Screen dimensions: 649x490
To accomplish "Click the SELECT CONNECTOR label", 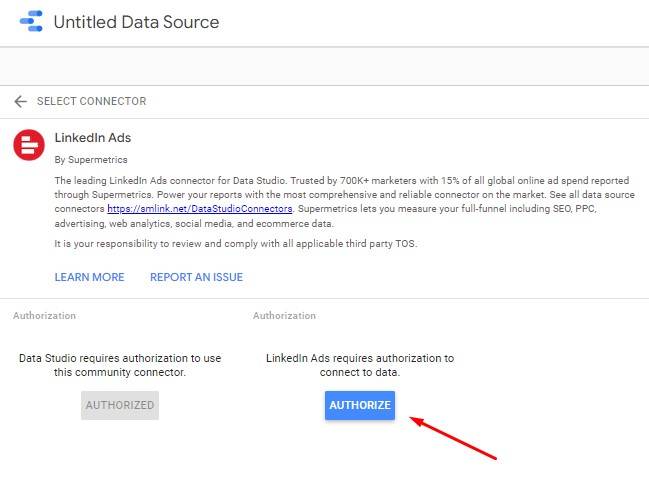I will click(91, 101).
